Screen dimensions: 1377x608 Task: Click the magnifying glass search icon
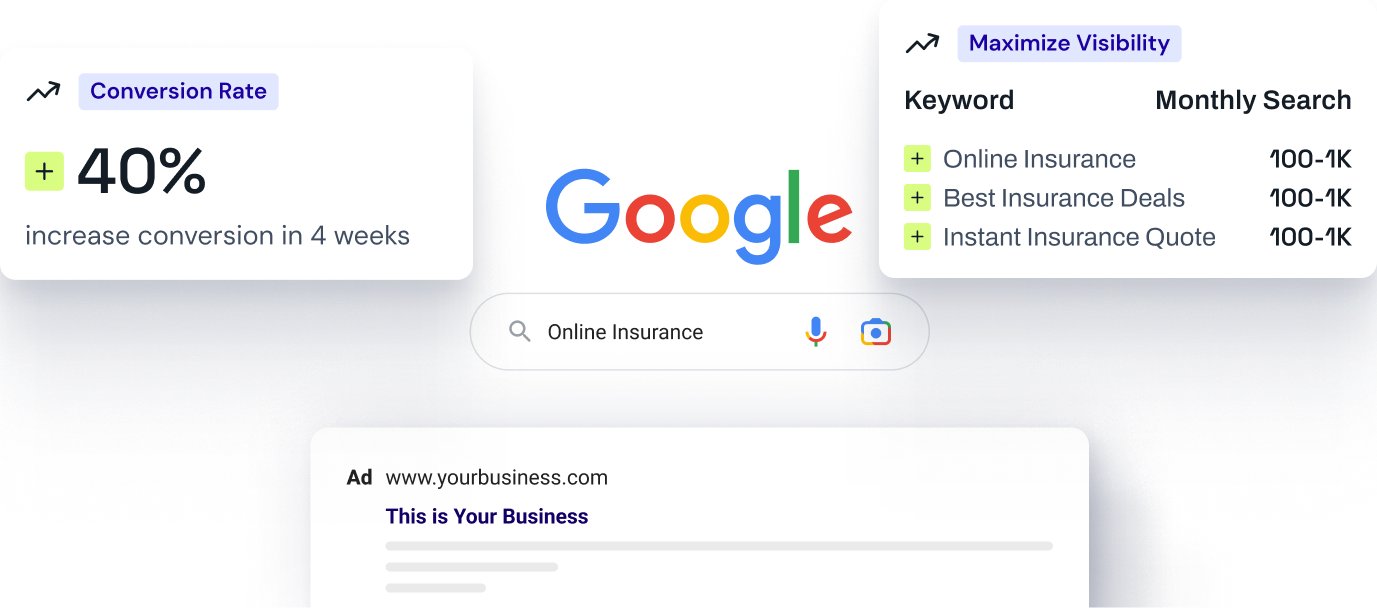520,332
